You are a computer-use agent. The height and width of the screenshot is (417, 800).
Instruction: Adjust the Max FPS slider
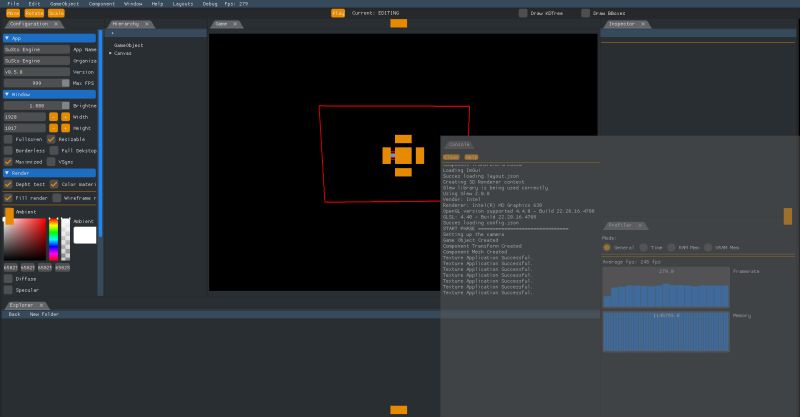click(37, 83)
